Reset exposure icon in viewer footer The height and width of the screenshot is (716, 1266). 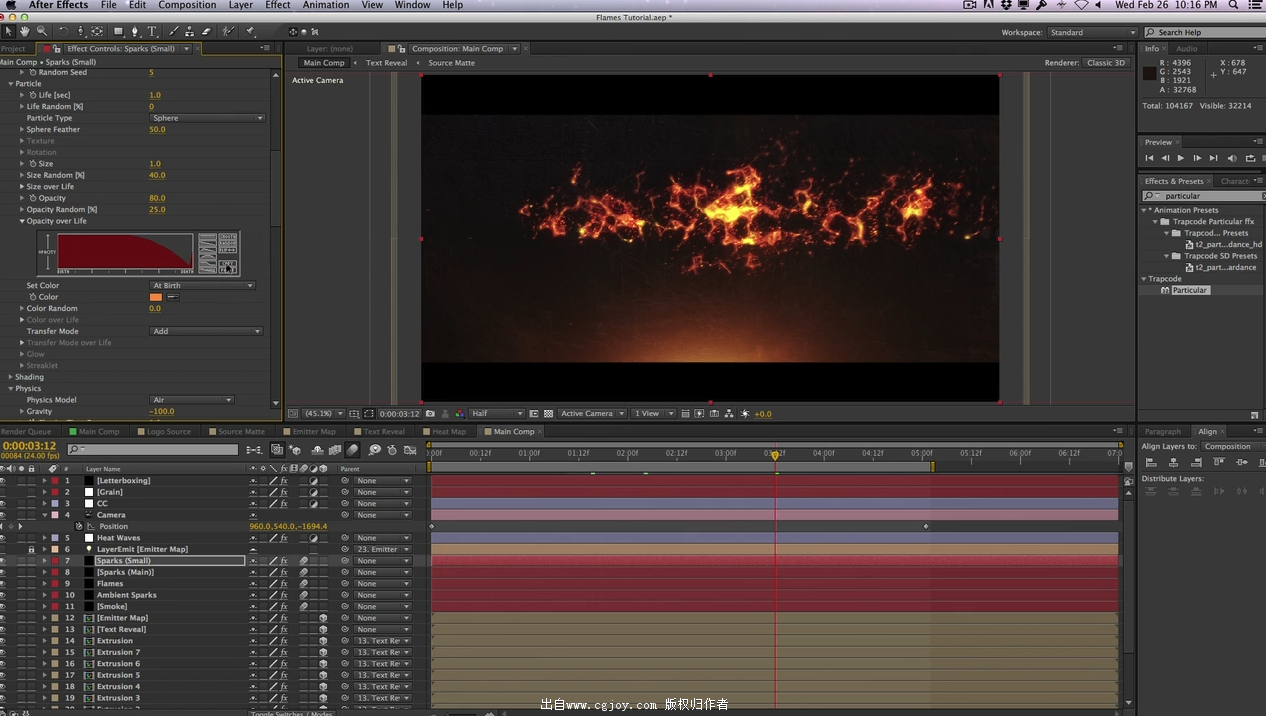click(745, 413)
